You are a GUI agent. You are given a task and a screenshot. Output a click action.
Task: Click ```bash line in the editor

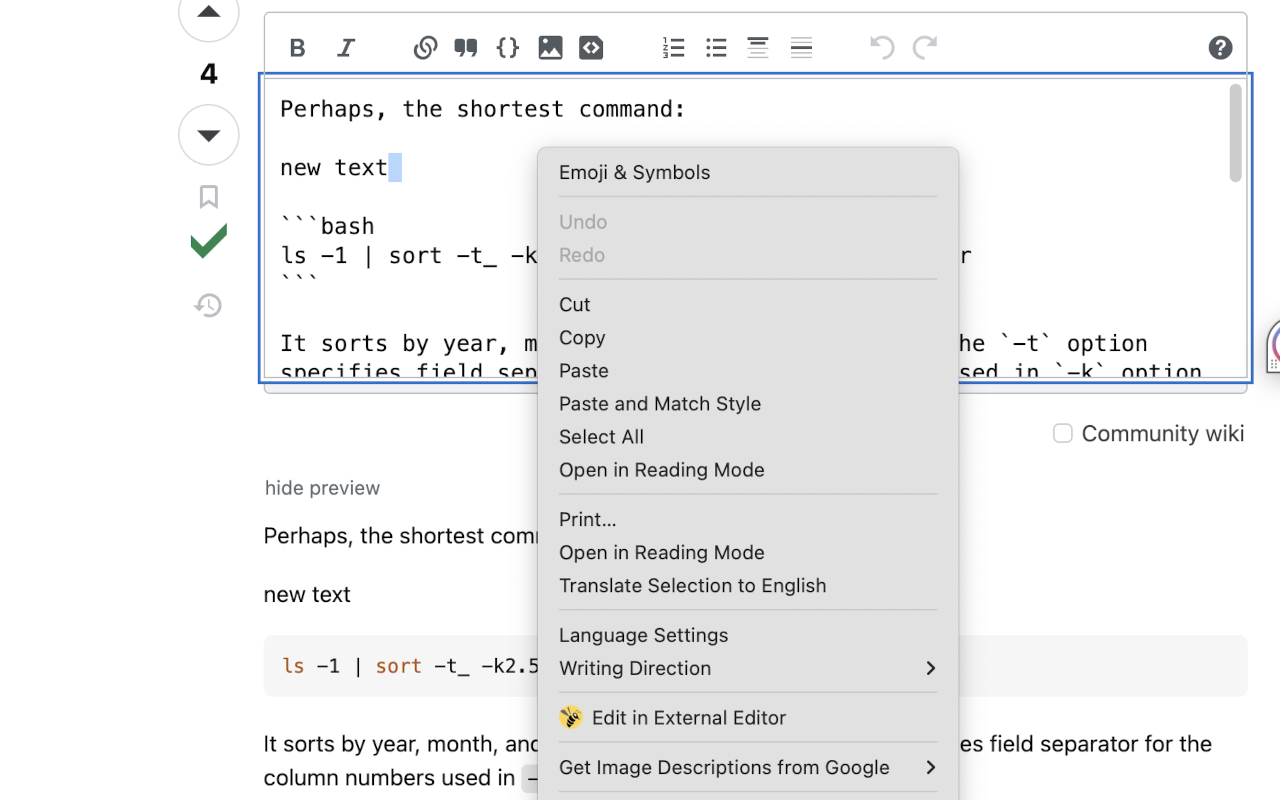tap(327, 226)
